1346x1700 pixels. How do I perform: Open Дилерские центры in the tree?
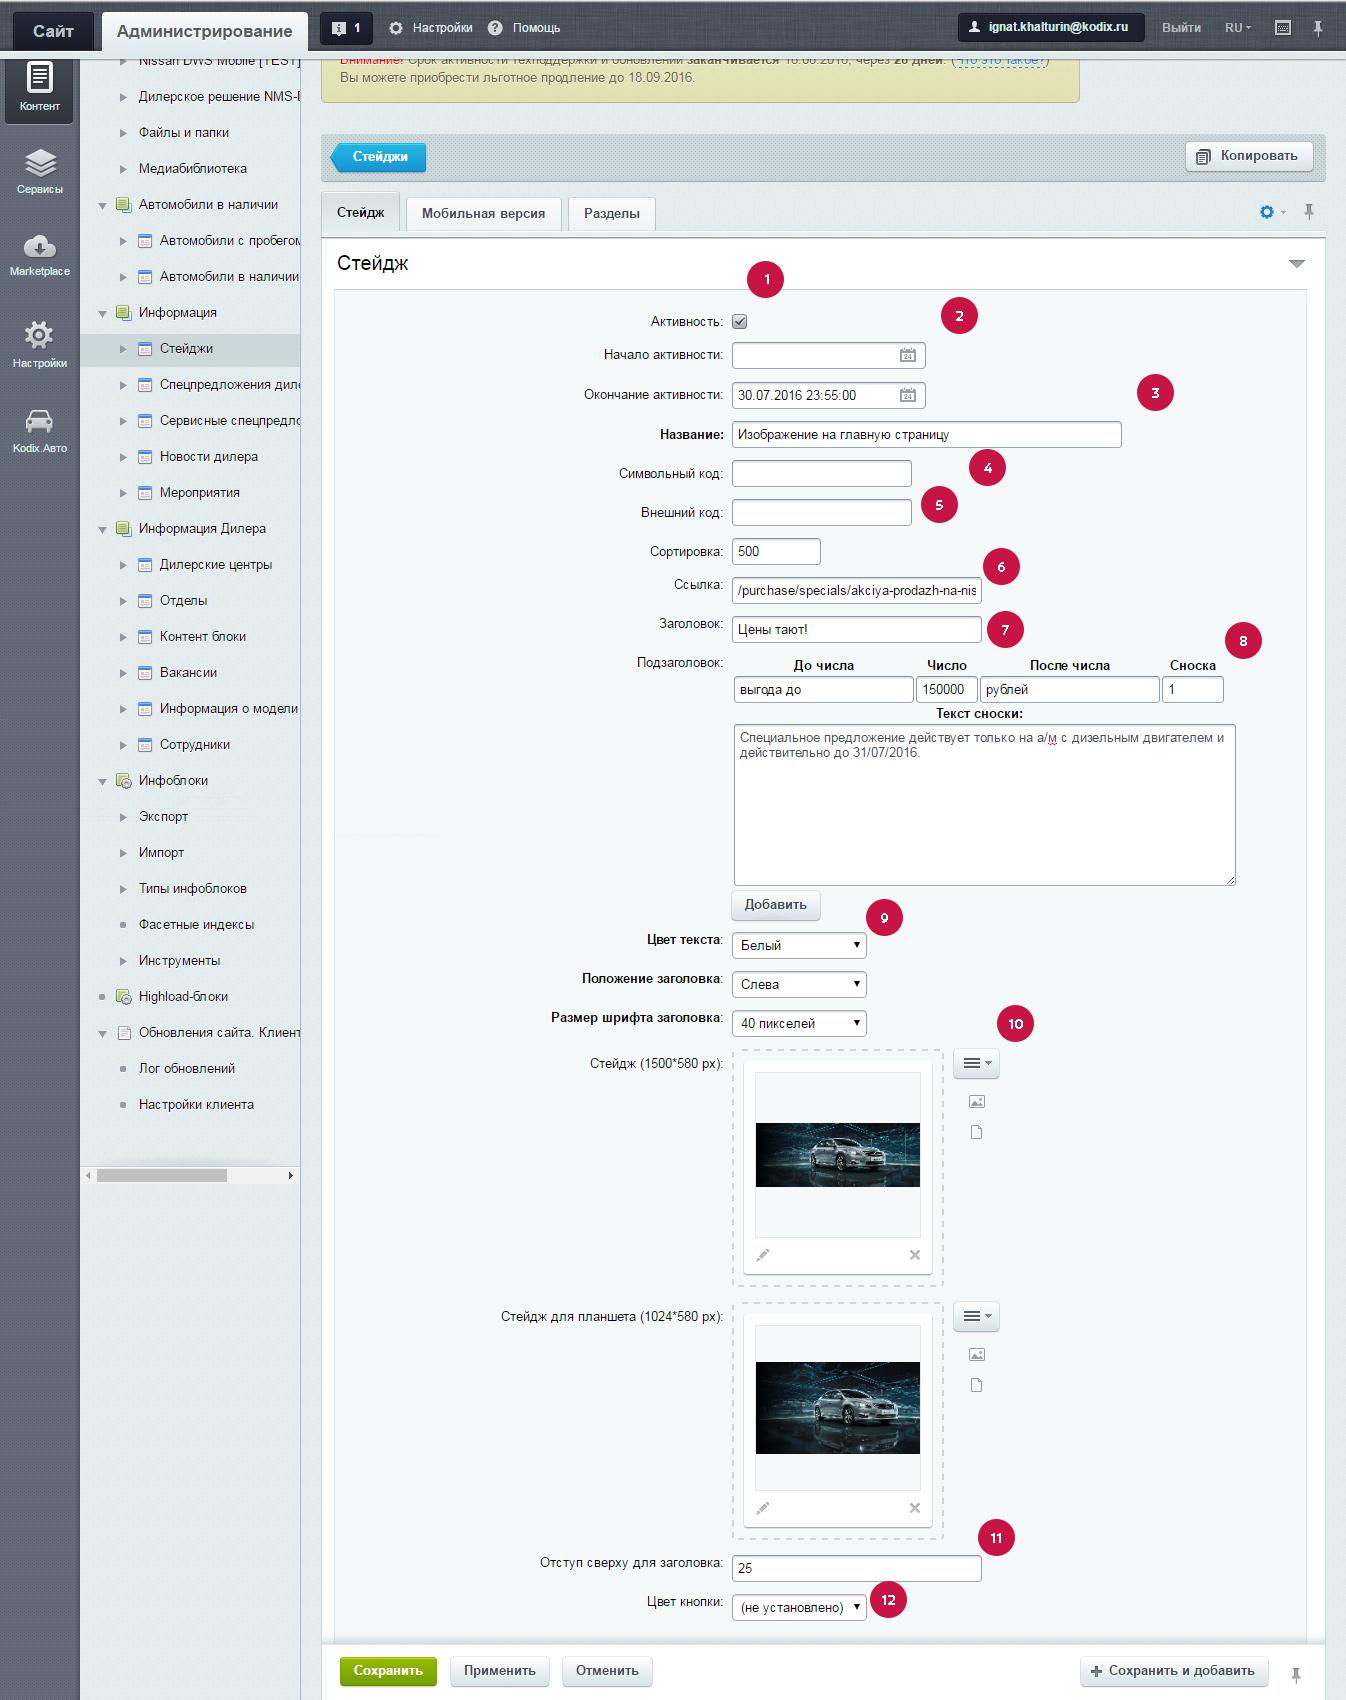tap(216, 565)
